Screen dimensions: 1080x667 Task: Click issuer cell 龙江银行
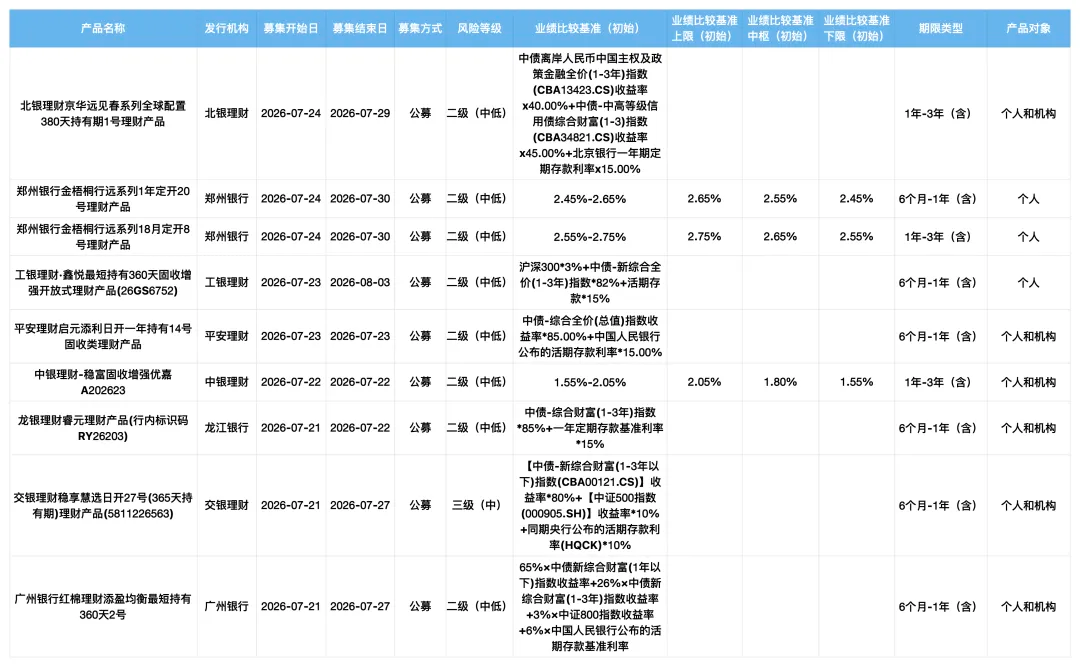[227, 428]
